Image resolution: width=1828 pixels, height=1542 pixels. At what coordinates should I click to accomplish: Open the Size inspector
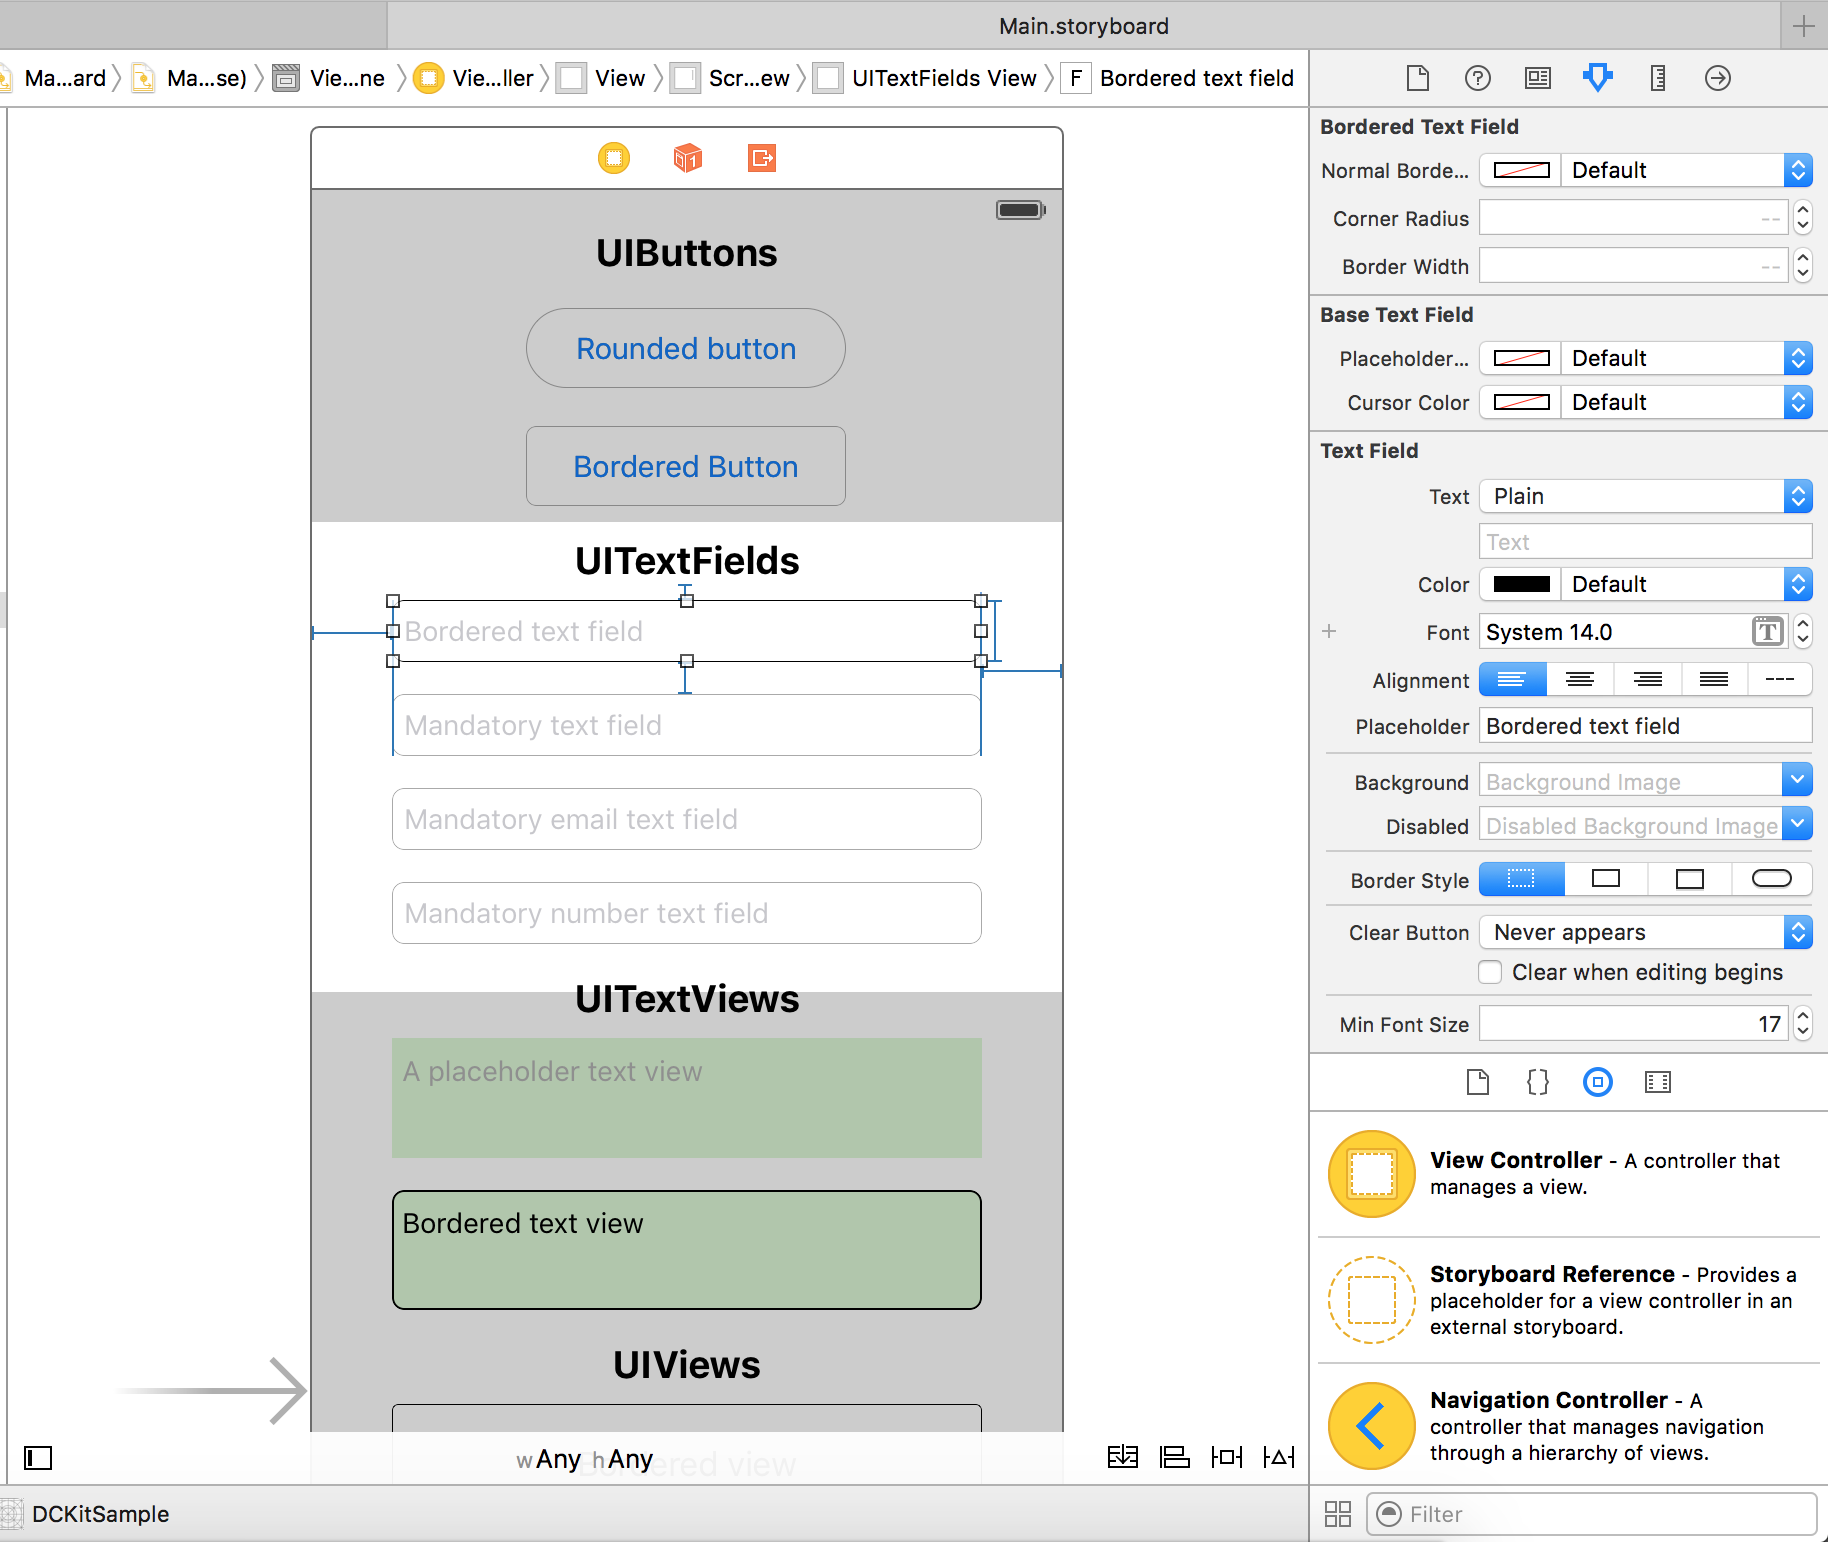click(1658, 78)
